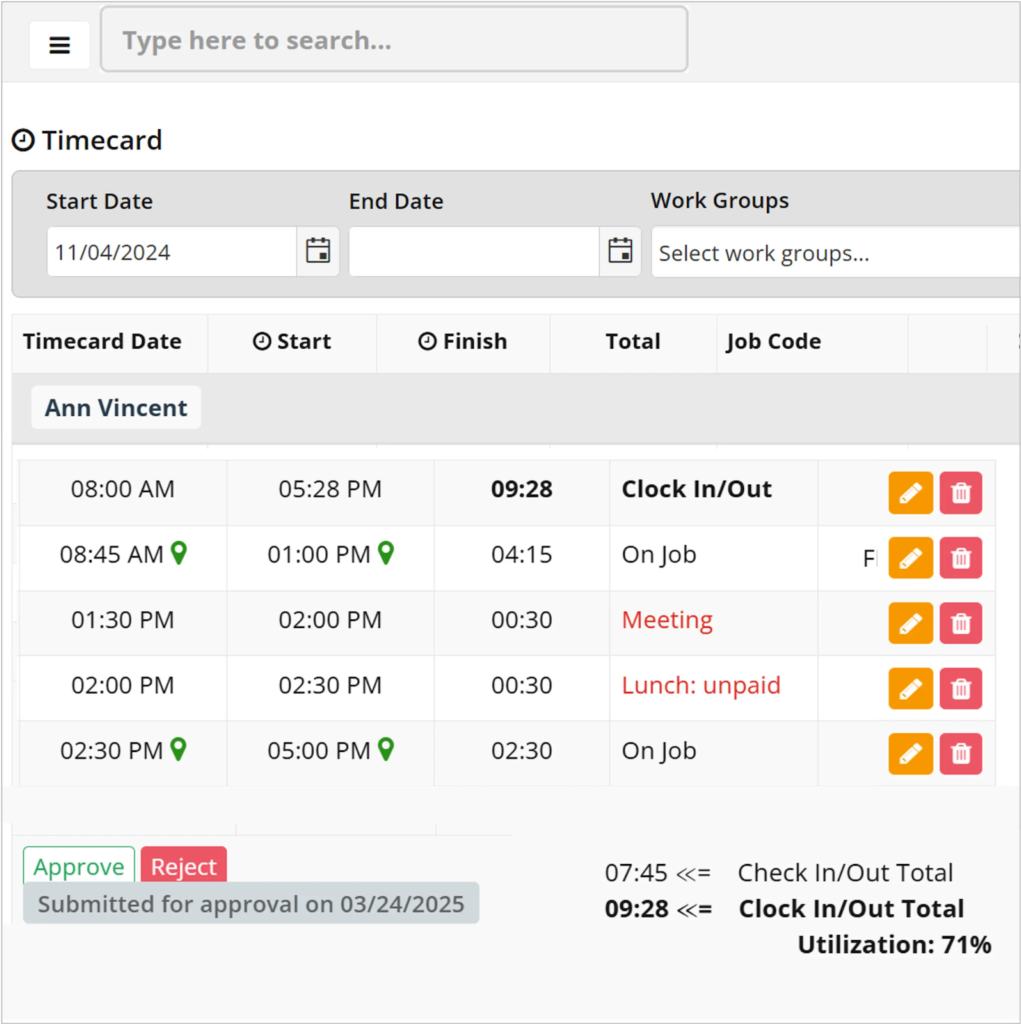
Task: Sort by Timecard Date column header
Action: pos(102,342)
